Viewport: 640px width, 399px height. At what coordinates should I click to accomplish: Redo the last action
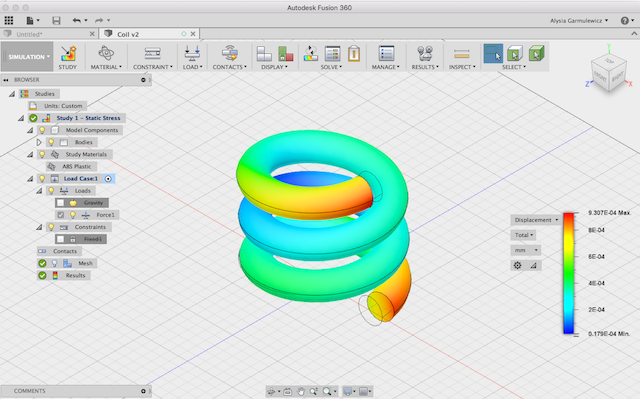pos(99,20)
